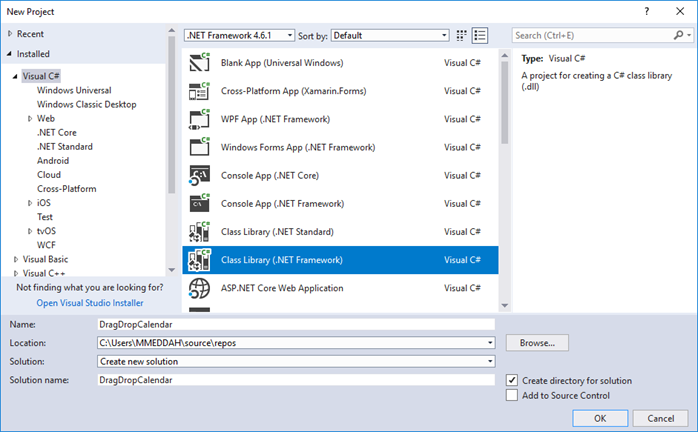Screen dimensions: 698x432
Task: Select Windows Universal in the tree
Action: pyautogui.click(x=74, y=90)
